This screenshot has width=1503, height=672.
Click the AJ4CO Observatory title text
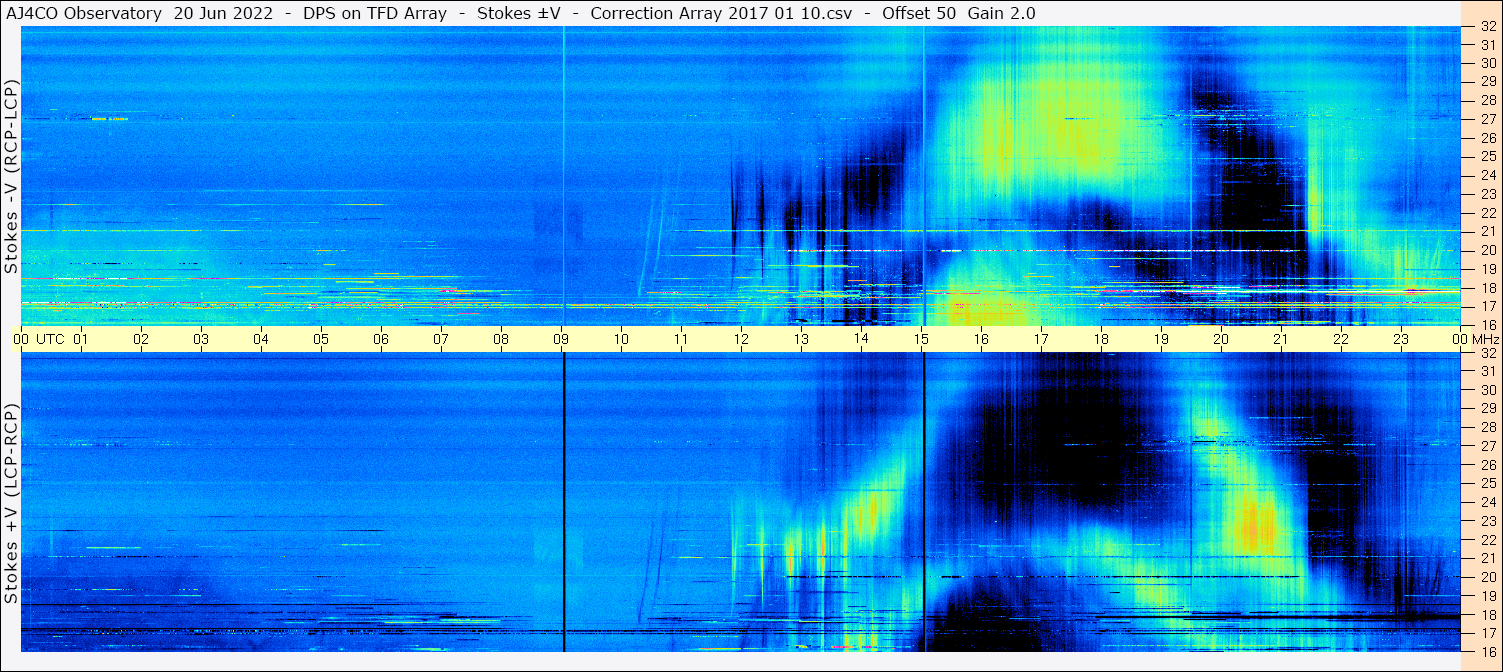[x=84, y=13]
